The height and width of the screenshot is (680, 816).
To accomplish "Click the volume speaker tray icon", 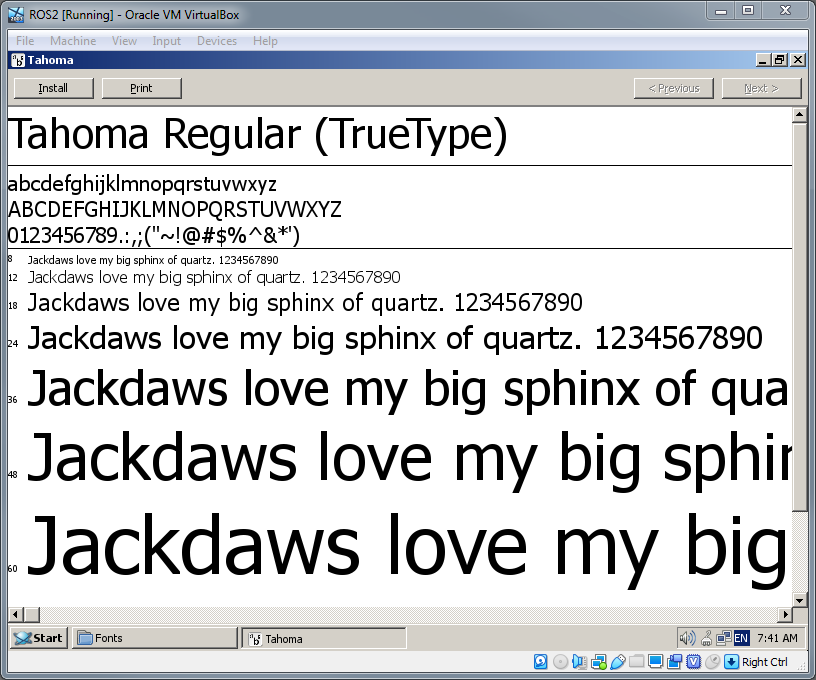I will click(687, 638).
